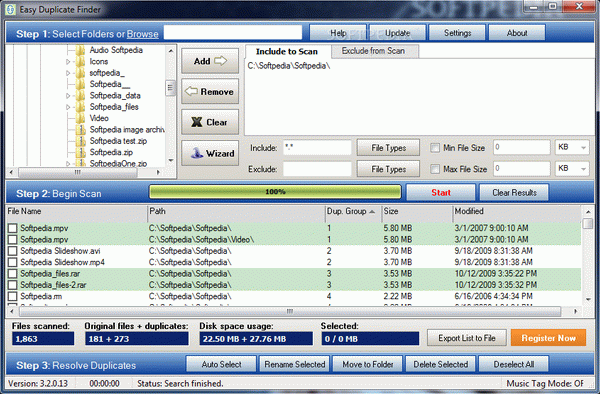Click Export List to File
The image size is (600, 394).
467,338
